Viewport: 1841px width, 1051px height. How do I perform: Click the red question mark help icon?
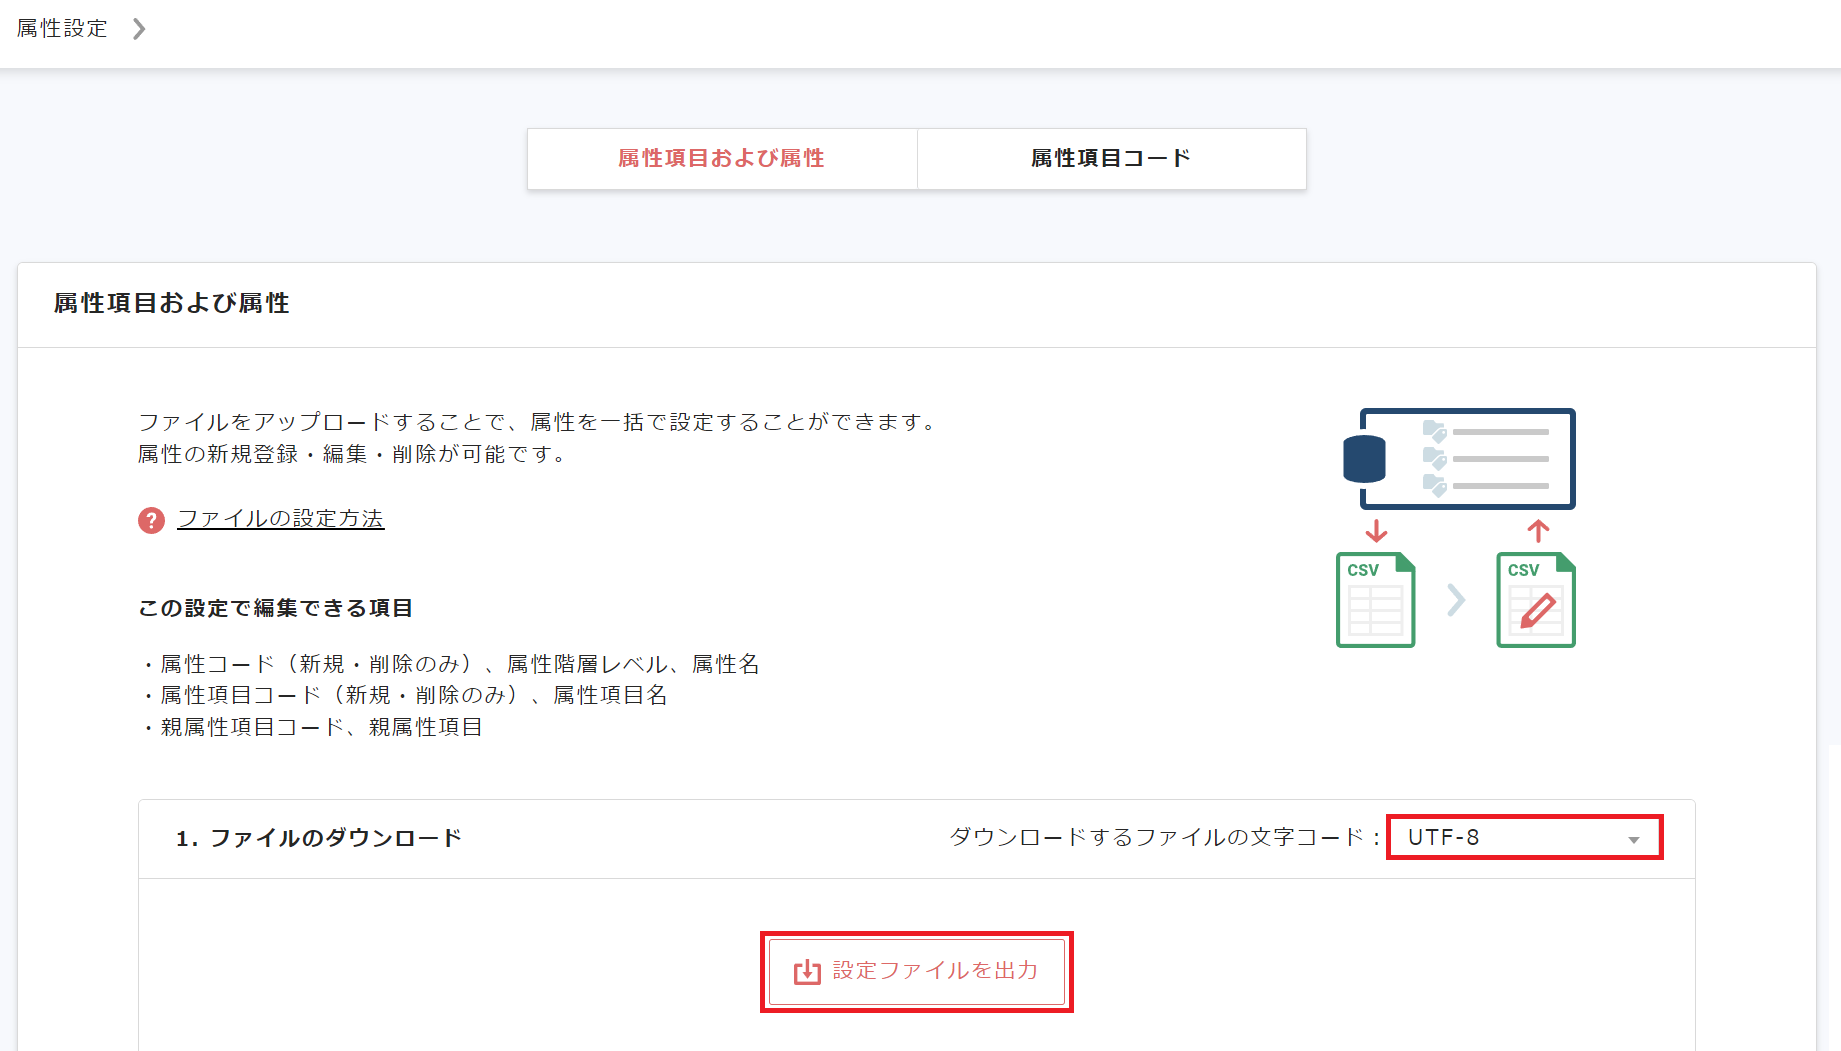click(150, 520)
